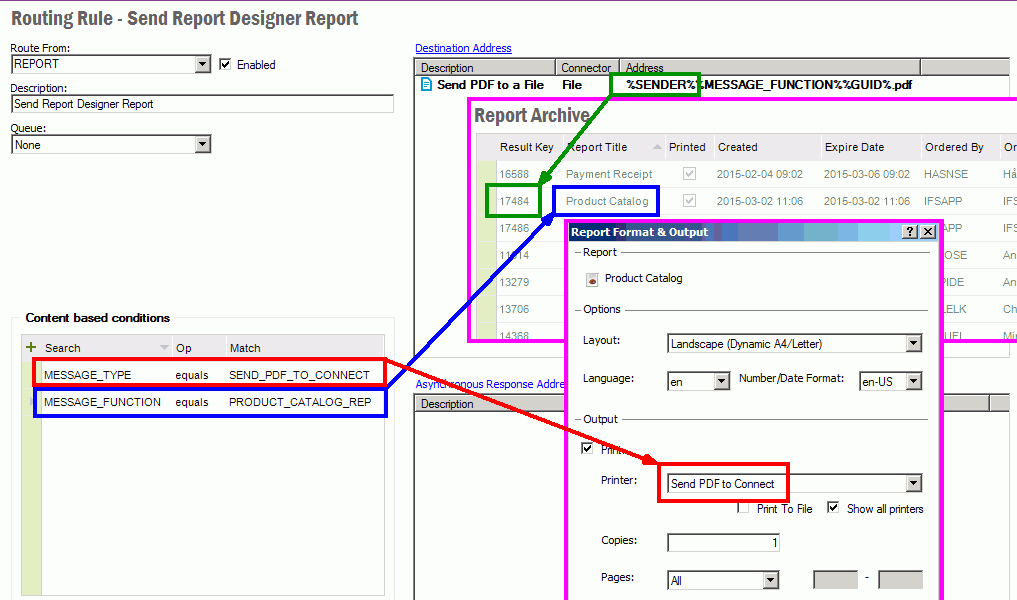Close the Report Format & Output dialog
This screenshot has height=600, width=1017.
928,232
